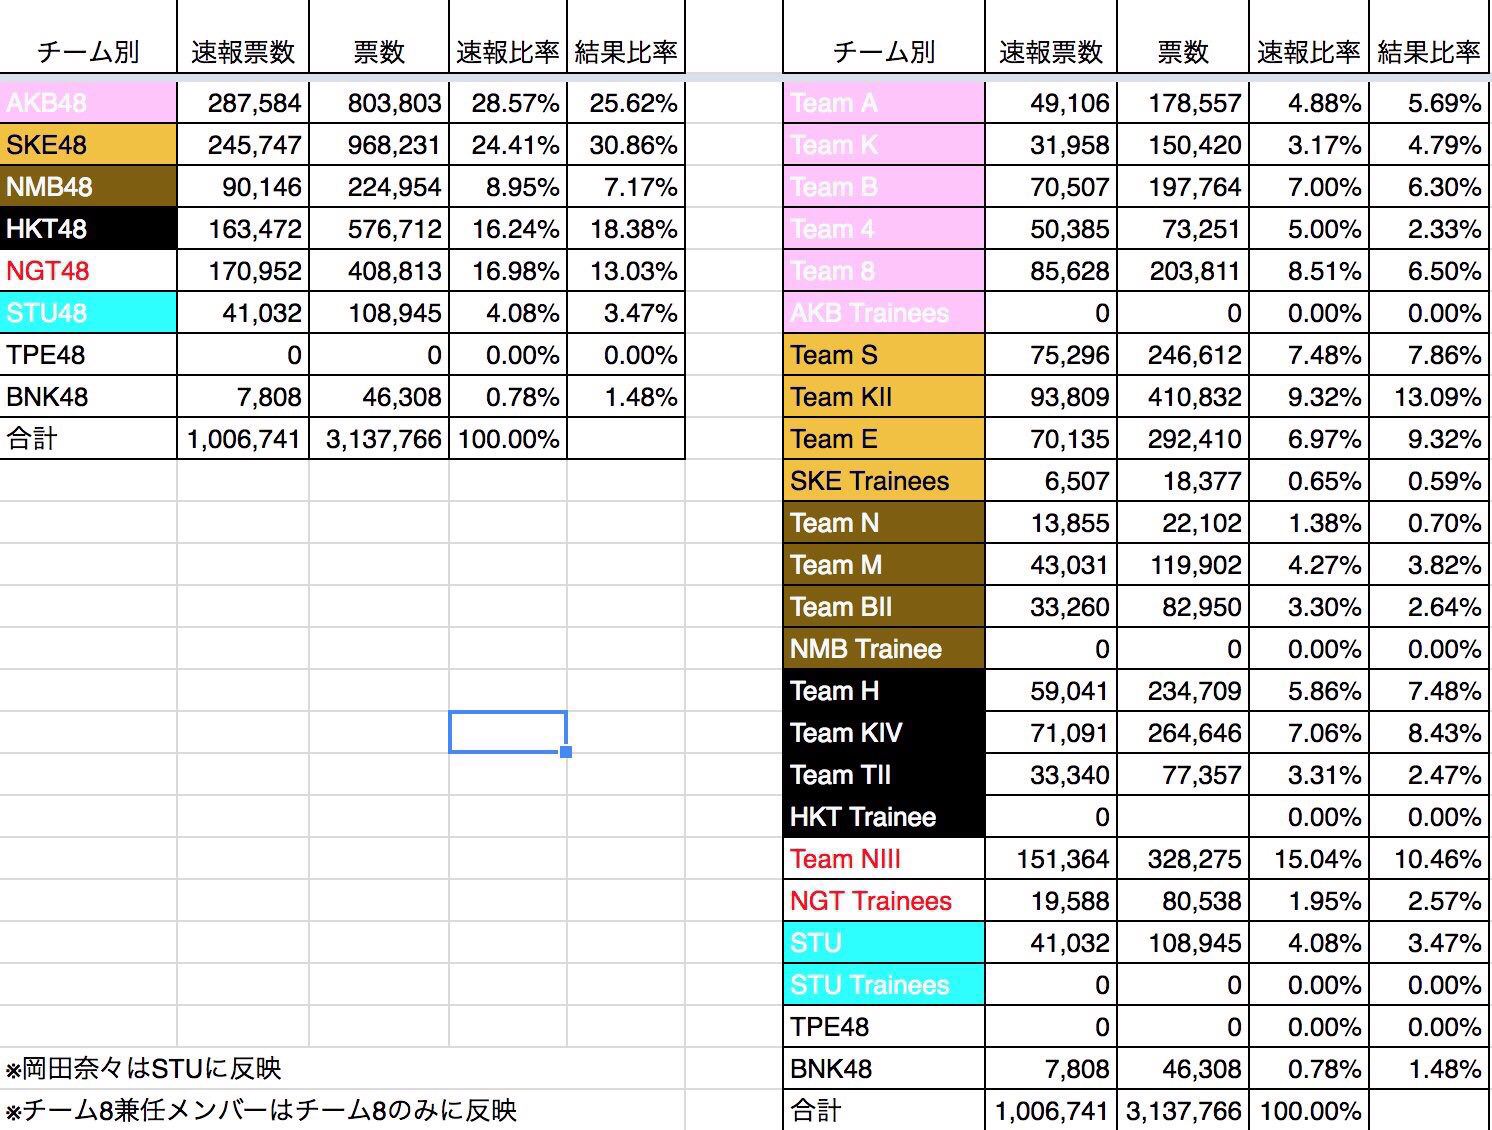Click the Team A cell

(x=884, y=103)
